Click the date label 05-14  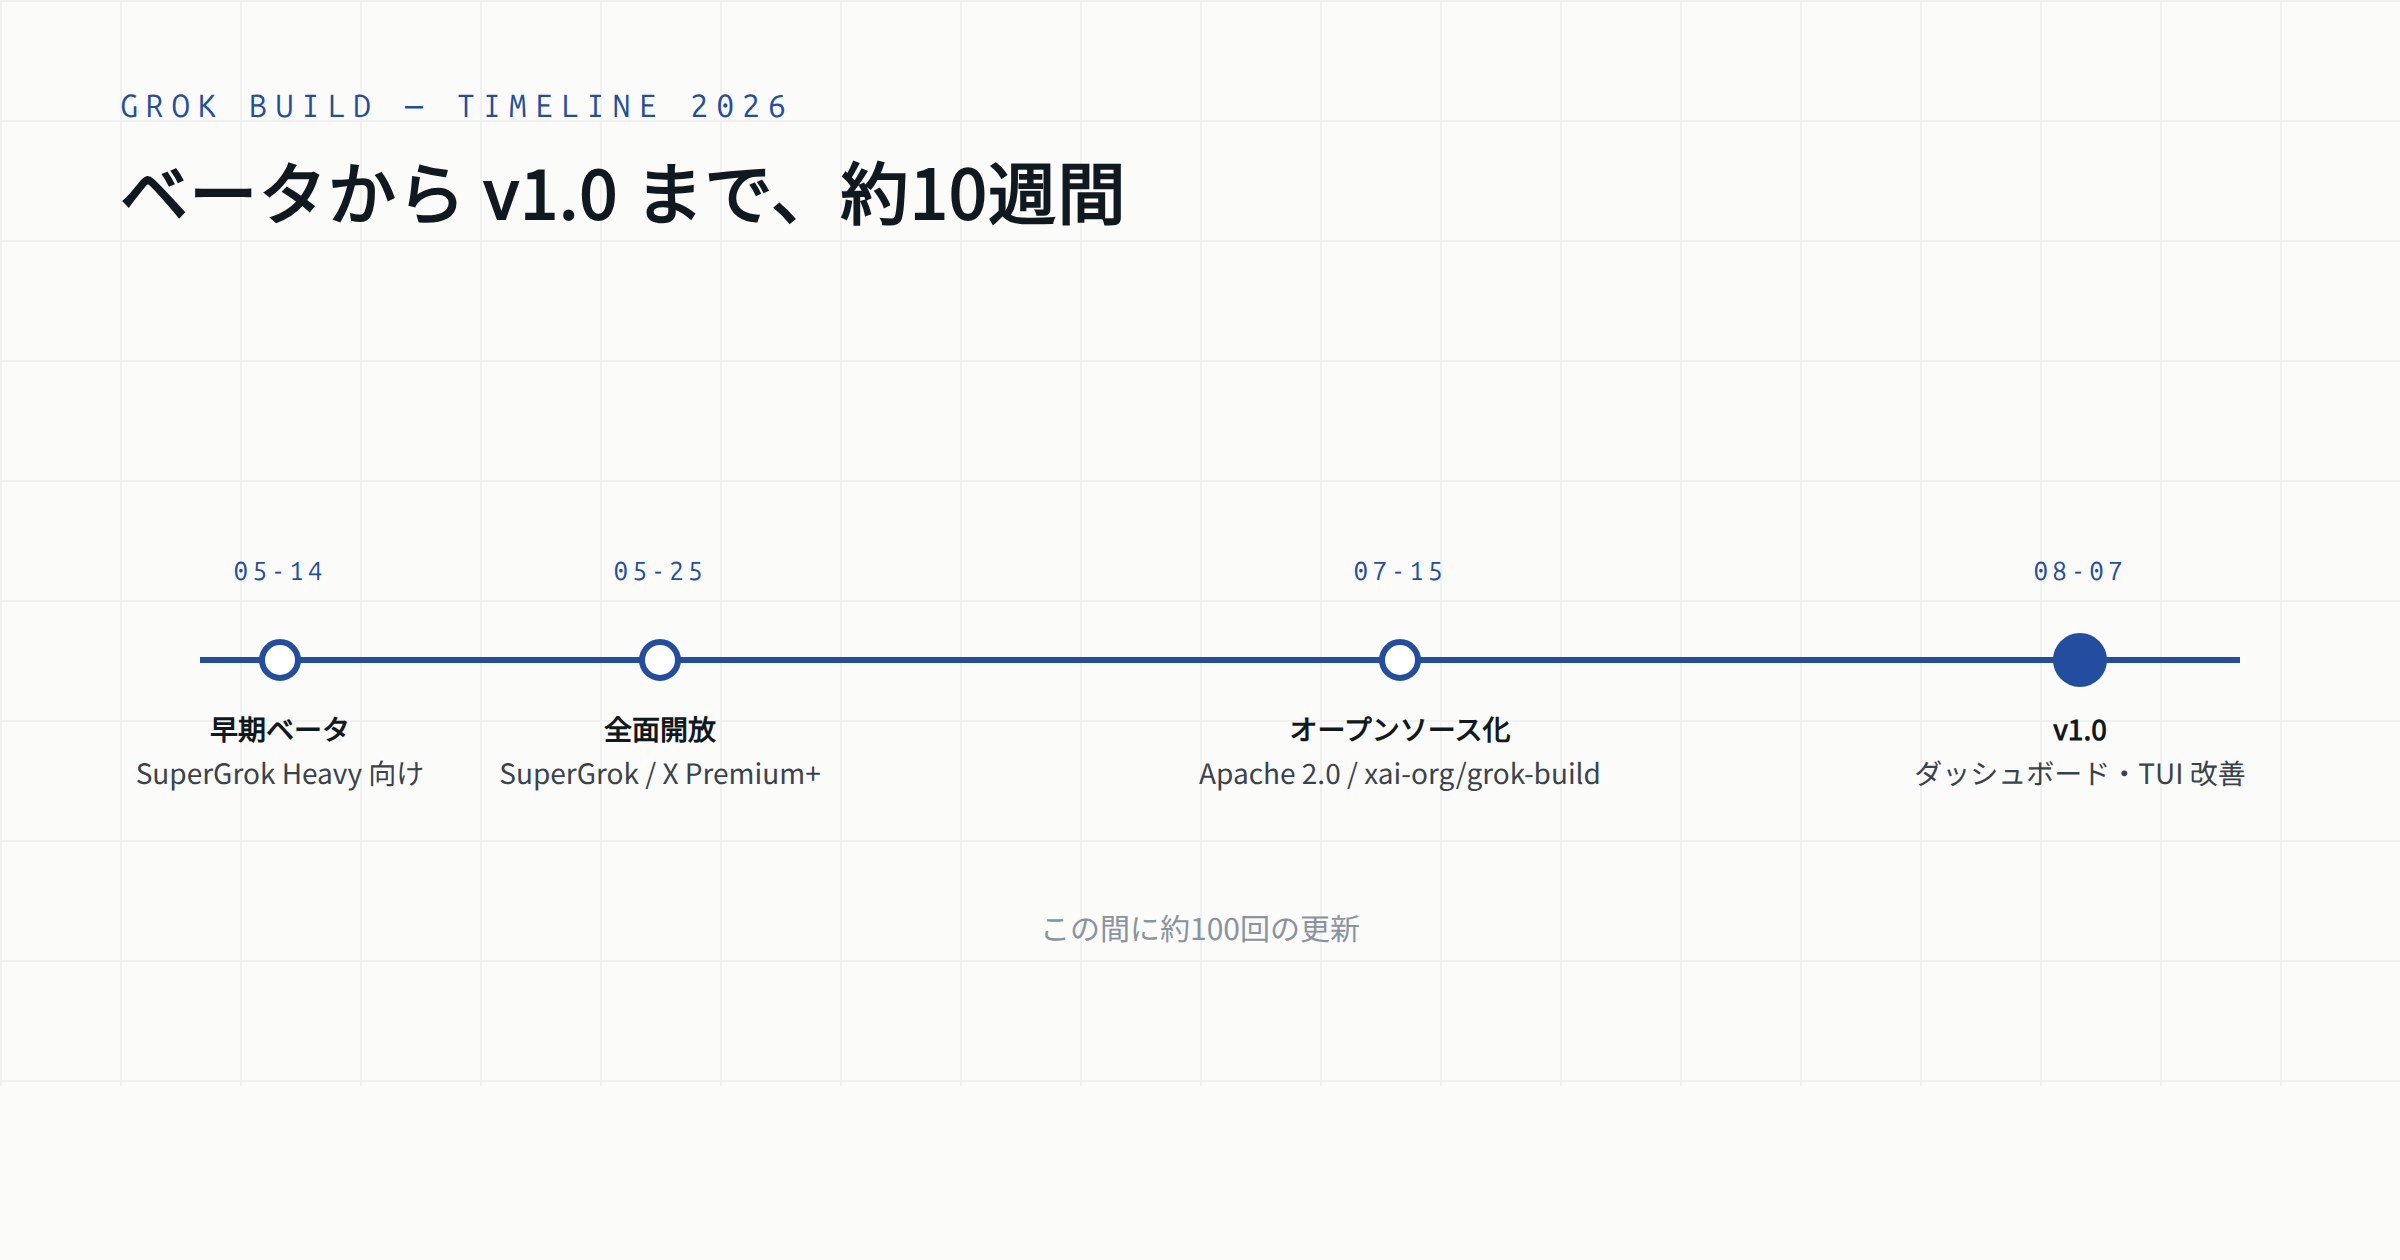point(279,572)
